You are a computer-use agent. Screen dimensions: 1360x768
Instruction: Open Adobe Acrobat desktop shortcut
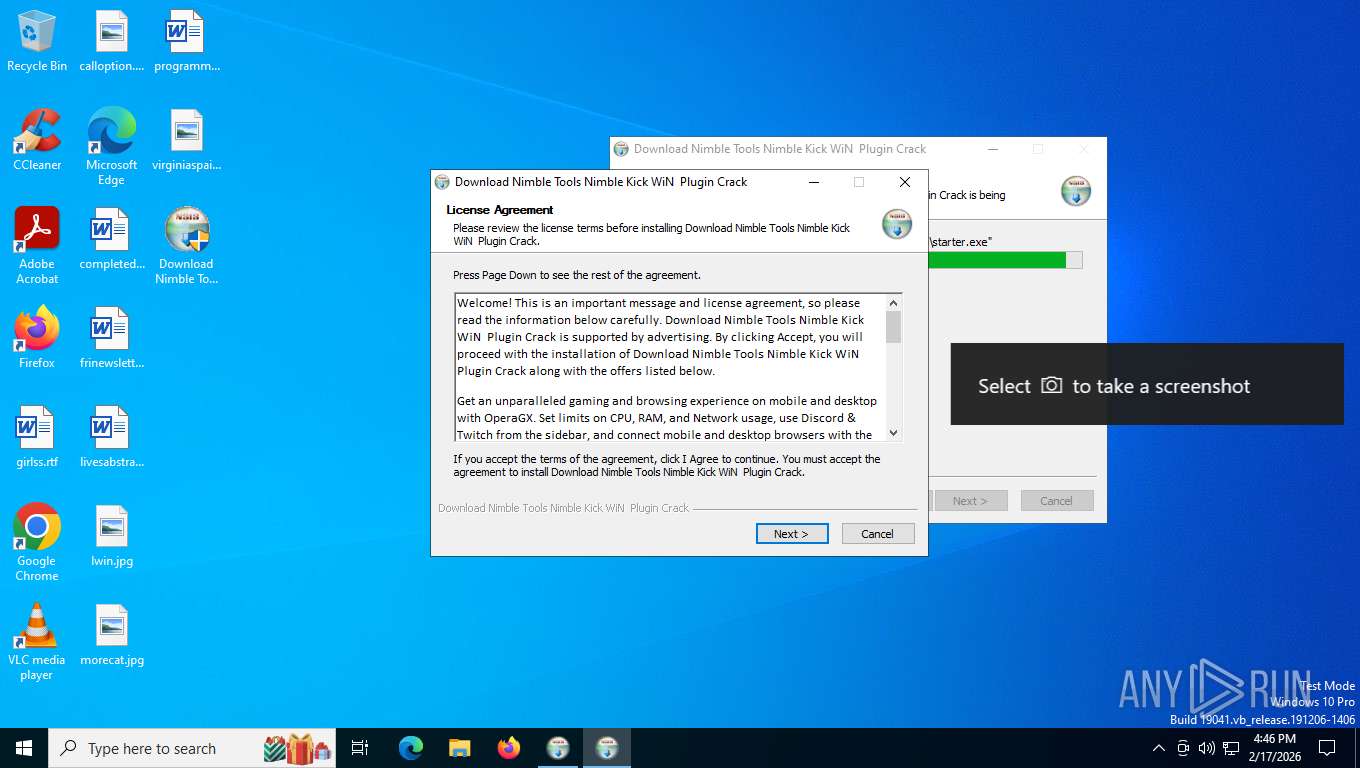37,245
